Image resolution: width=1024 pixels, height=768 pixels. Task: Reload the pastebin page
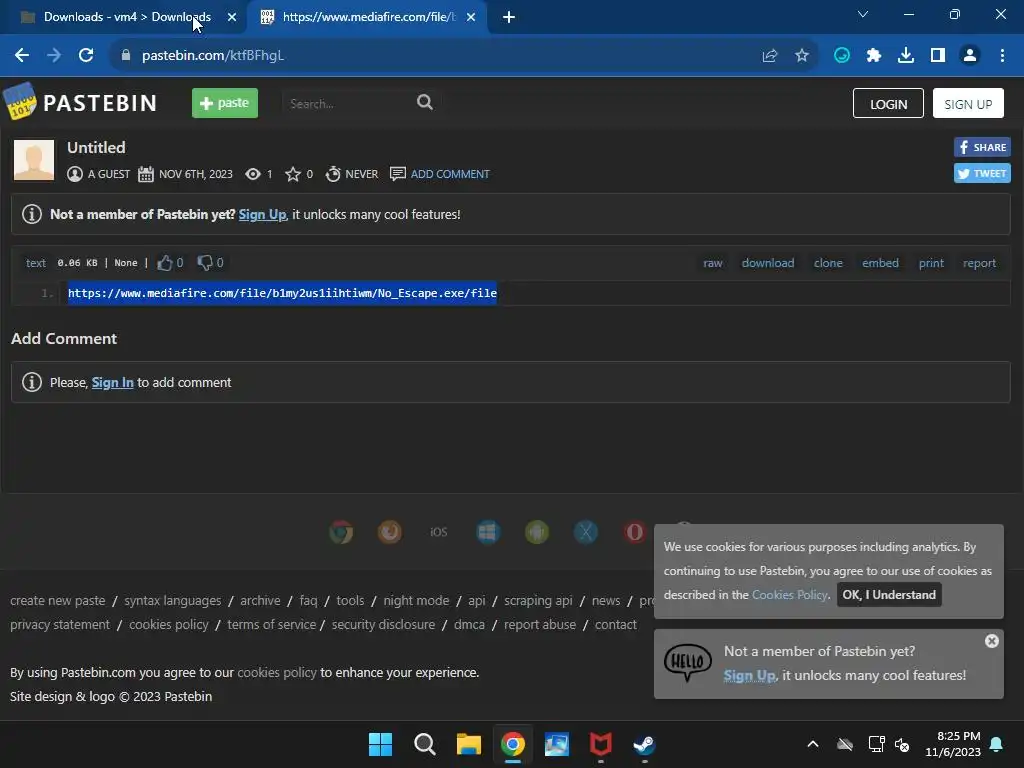coord(86,56)
